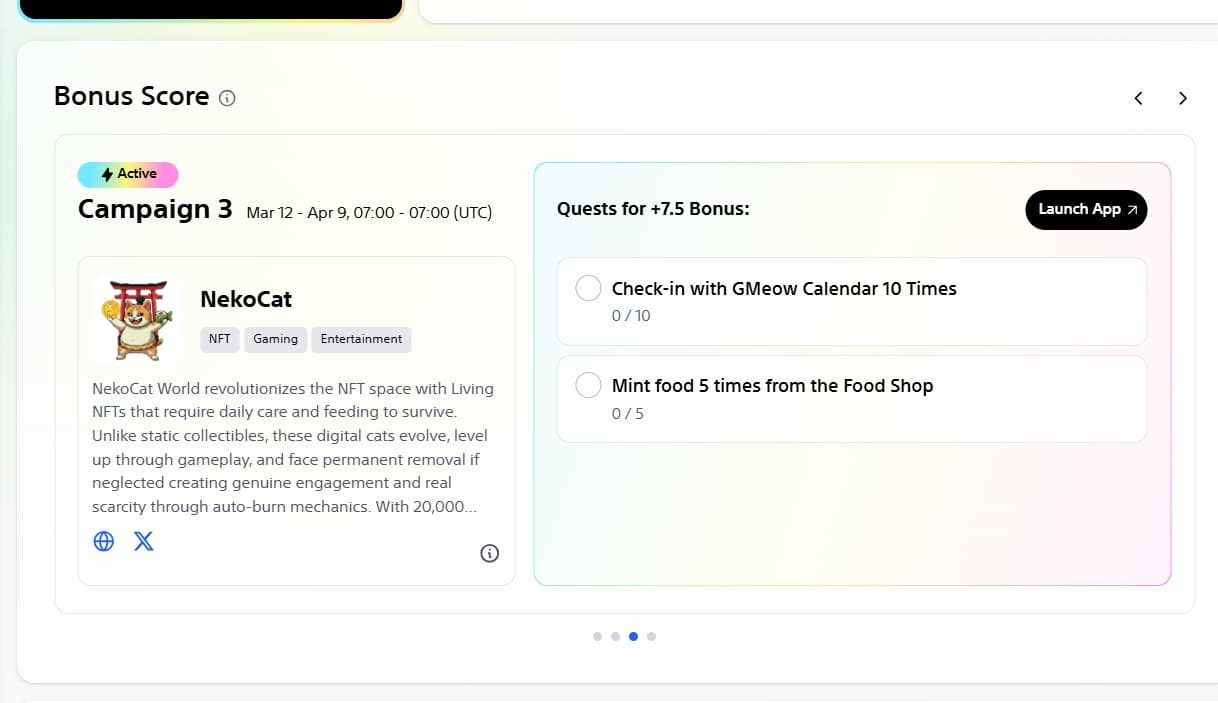Select the Gaming category tag
The height and width of the screenshot is (703, 1218).
point(275,339)
